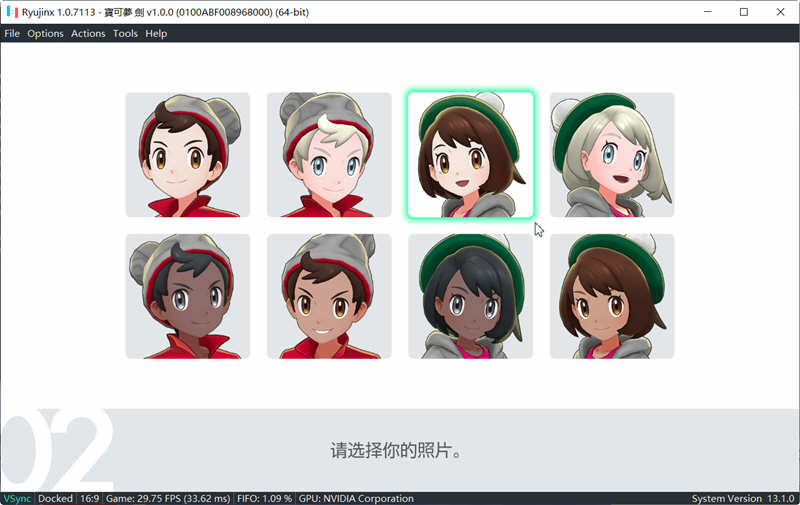
Task: Select dark-skinned boy with black hair portrait
Action: coord(188,296)
